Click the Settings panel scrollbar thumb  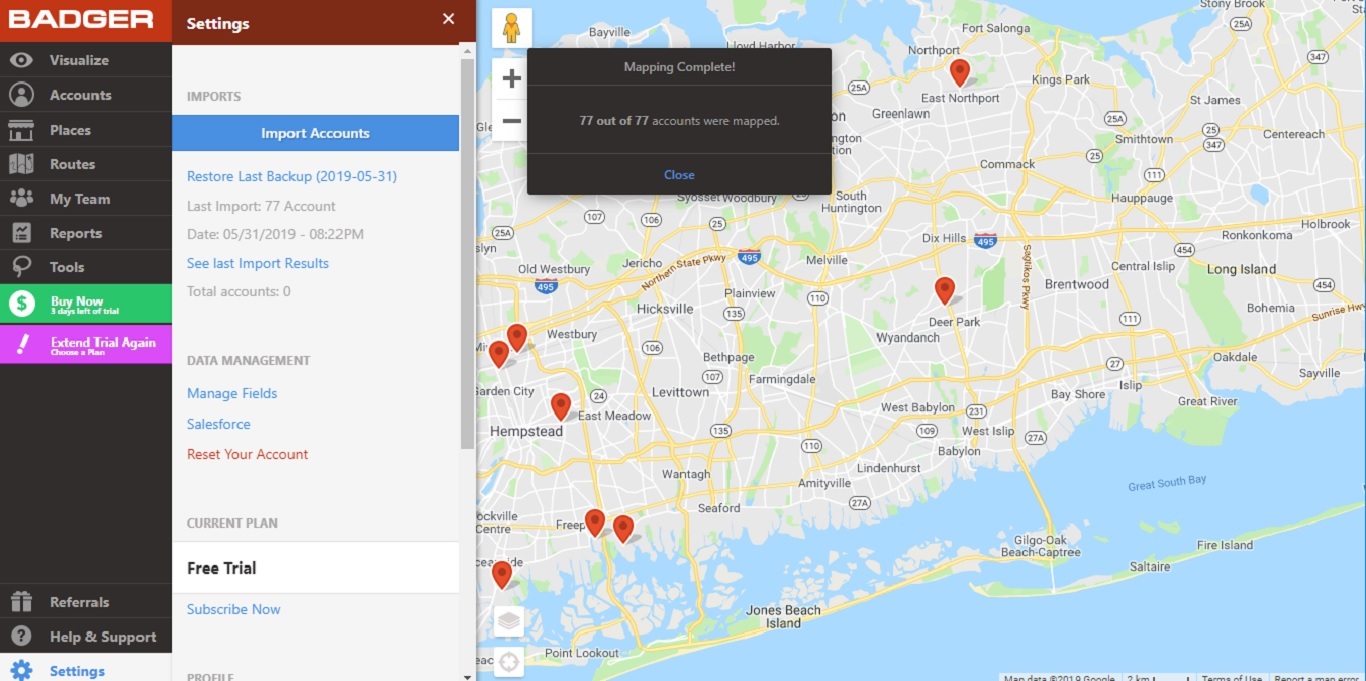(467, 253)
